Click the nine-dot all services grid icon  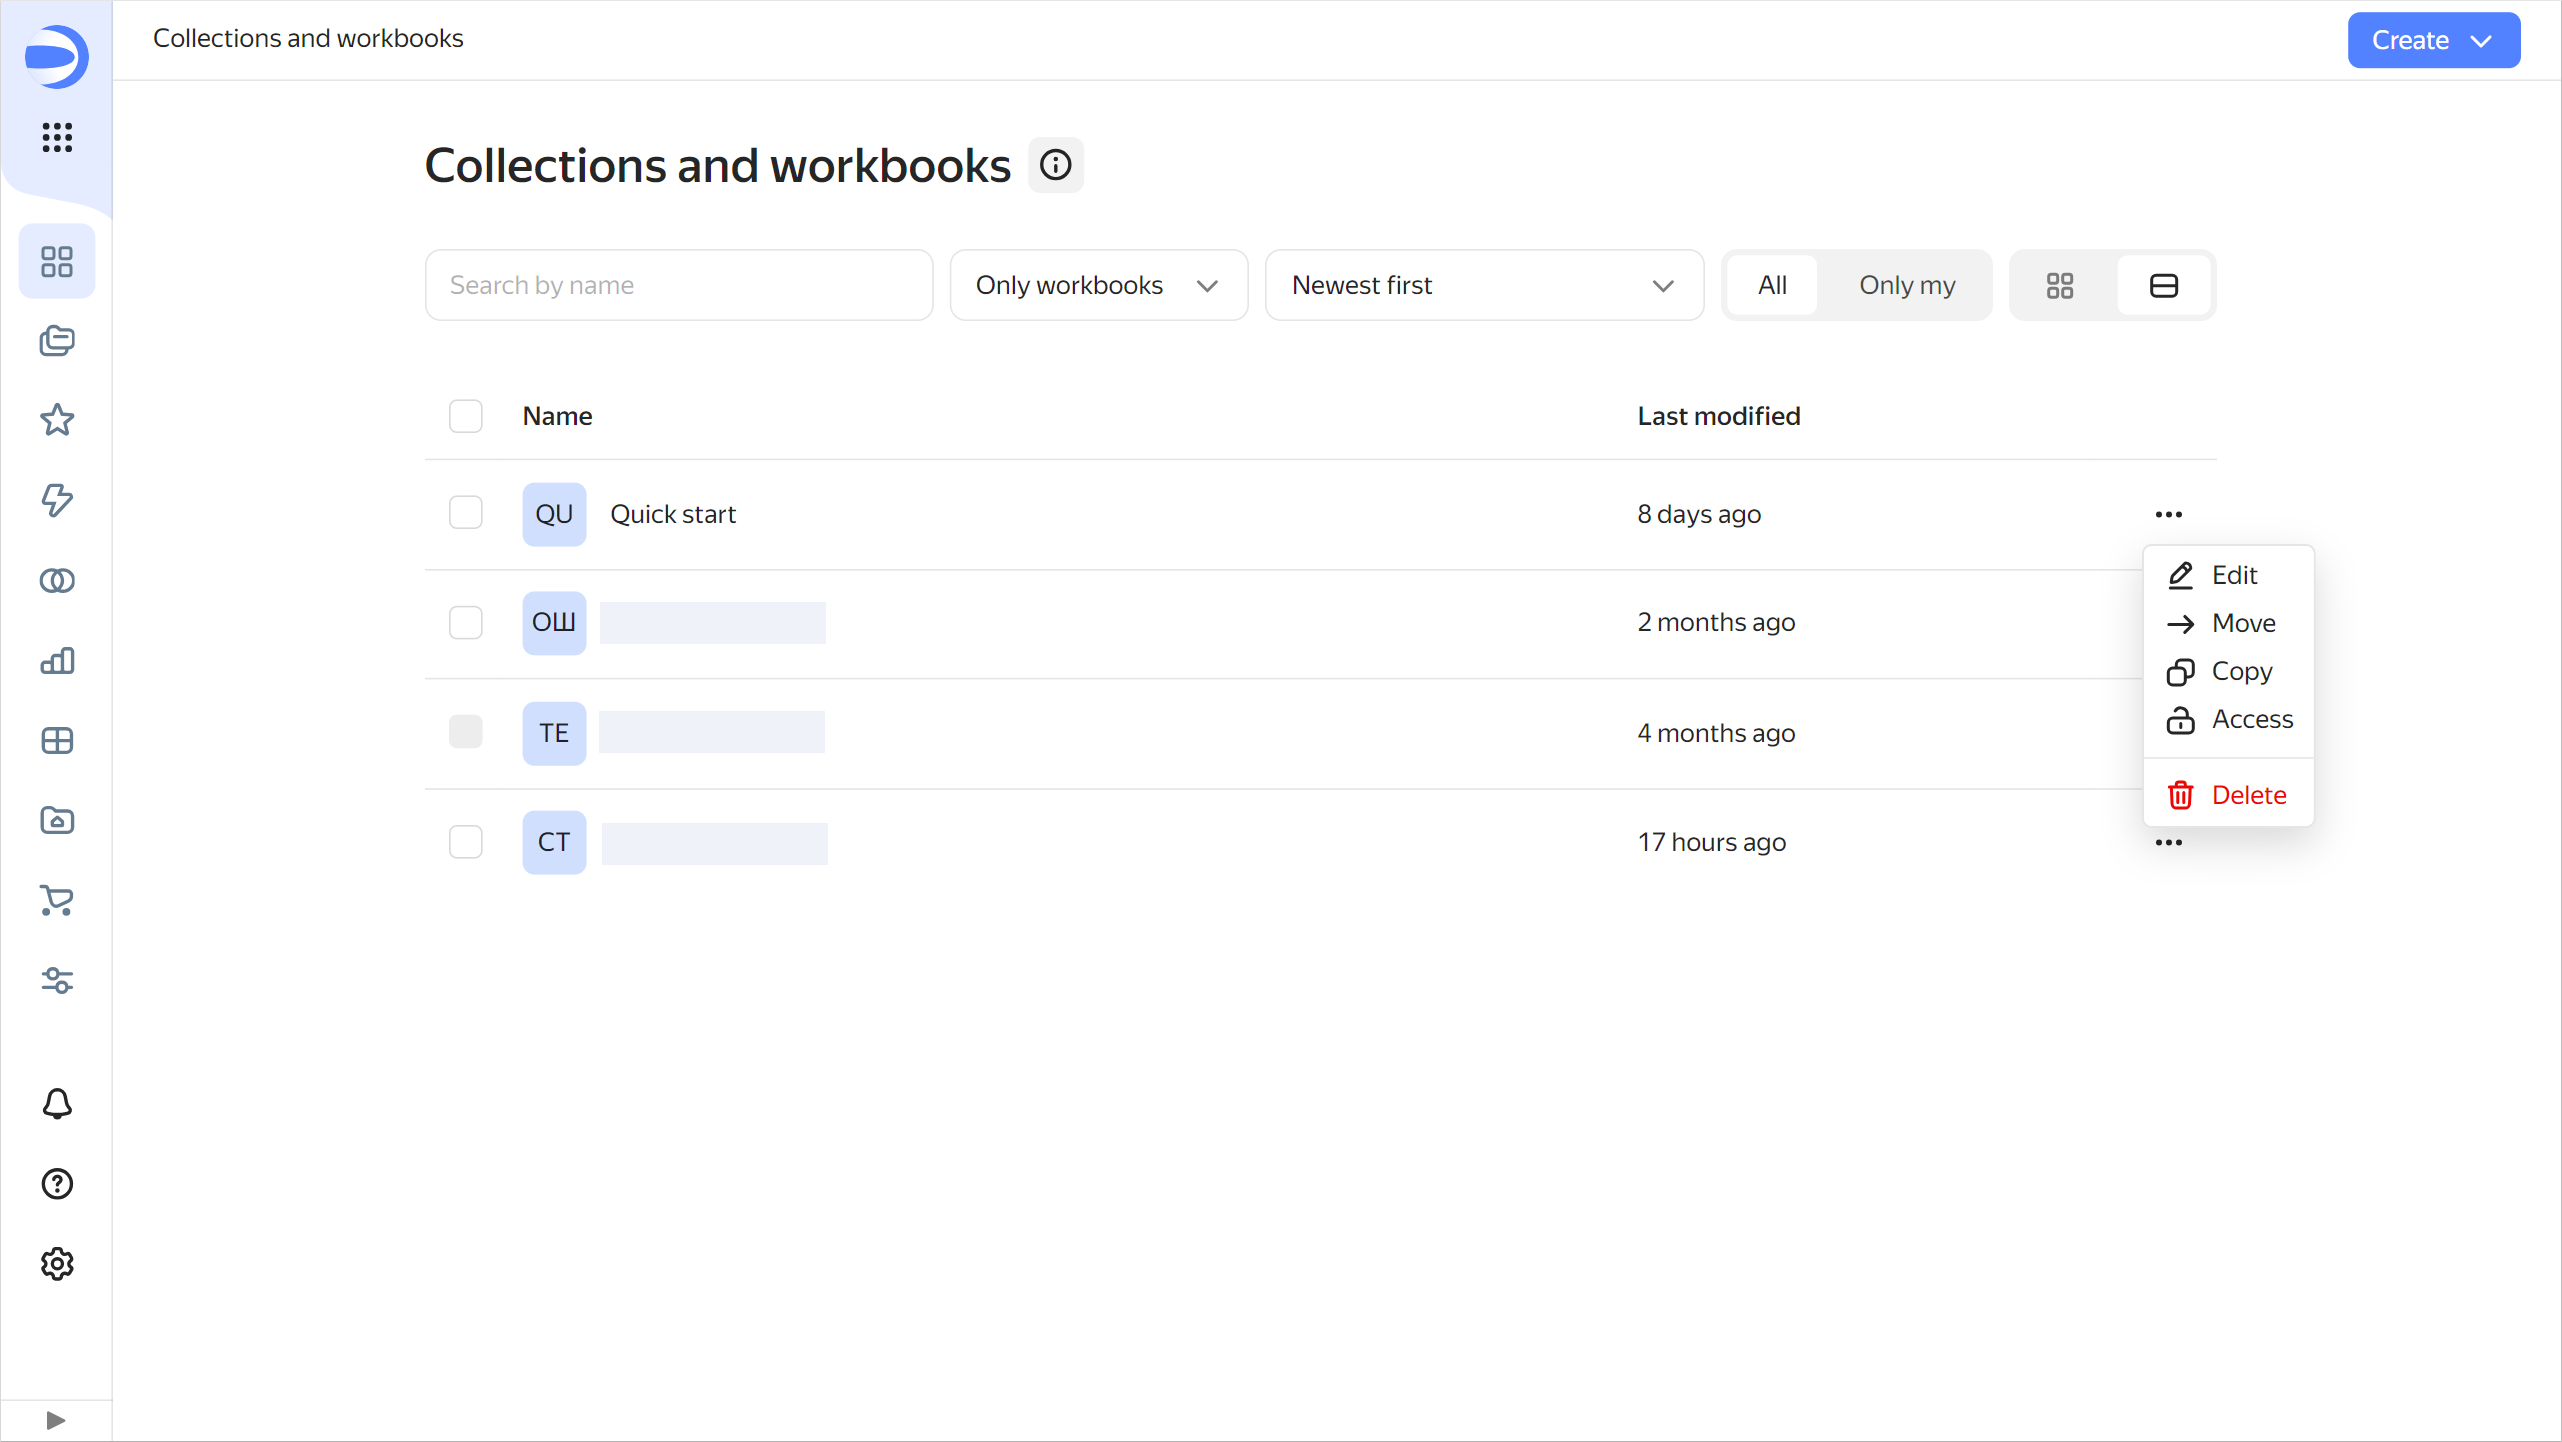pyautogui.click(x=57, y=137)
